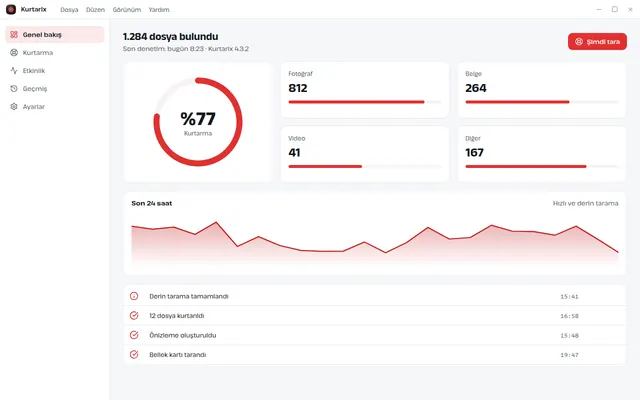Viewport: 640px width, 400px height.
Task: Click the Diğer progress bar
Action: click(x=542, y=167)
